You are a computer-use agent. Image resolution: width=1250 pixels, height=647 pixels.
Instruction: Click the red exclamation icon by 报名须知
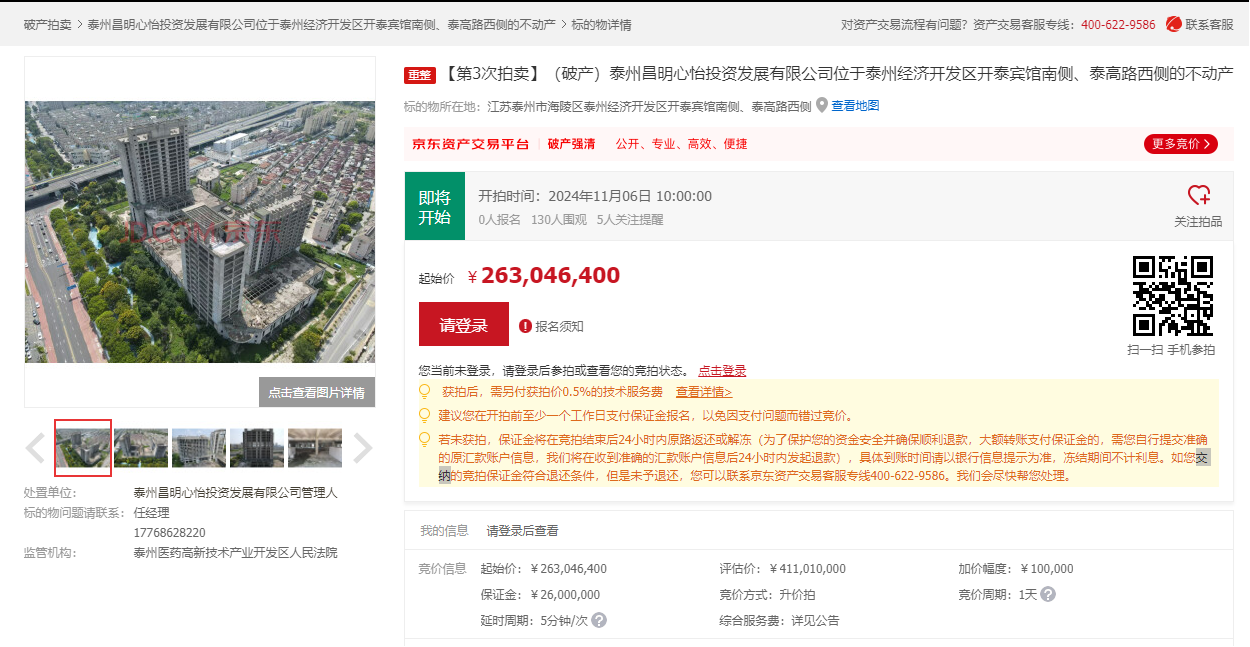tap(526, 326)
